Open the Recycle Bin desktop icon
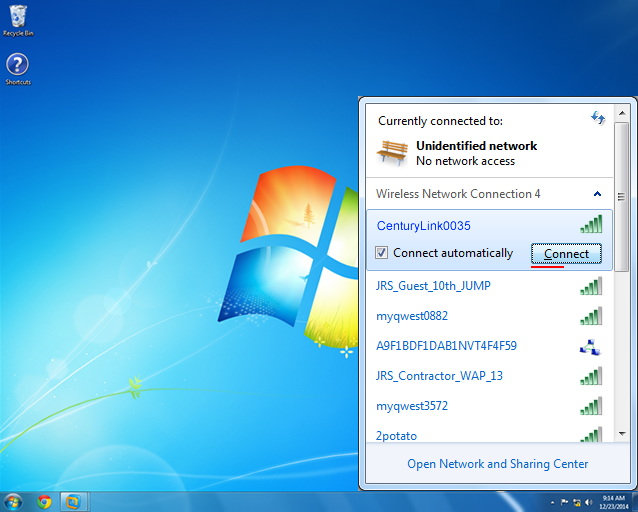This screenshot has width=638, height=512. tap(18, 20)
